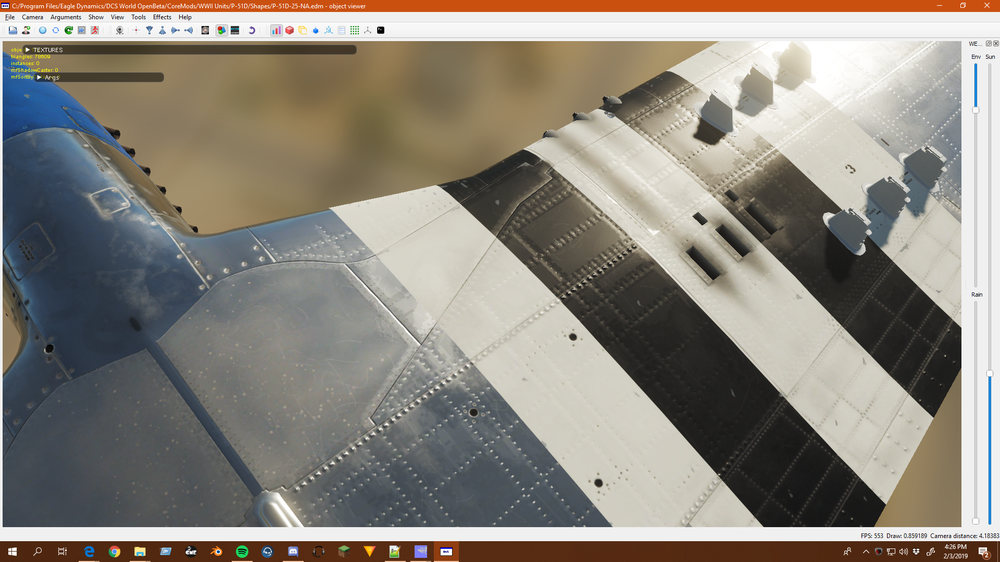This screenshot has width=1000, height=562.
Task: Click the Camera distance status text
Action: coord(964,536)
